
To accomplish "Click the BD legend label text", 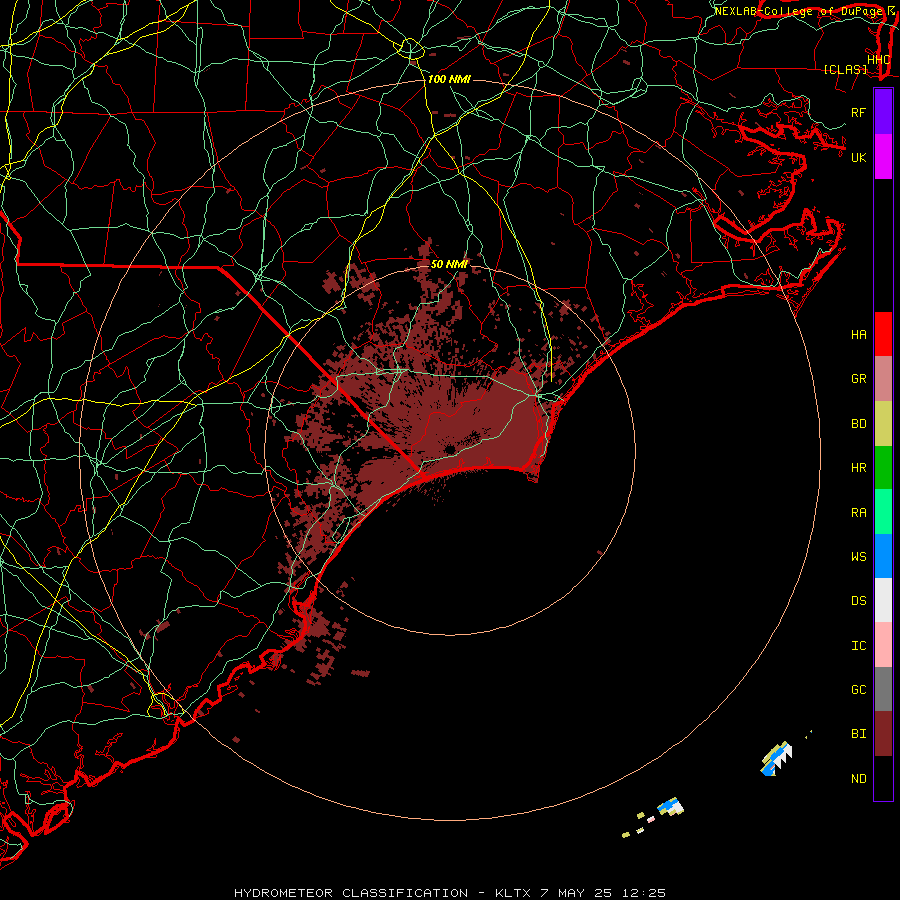I will 858,424.
